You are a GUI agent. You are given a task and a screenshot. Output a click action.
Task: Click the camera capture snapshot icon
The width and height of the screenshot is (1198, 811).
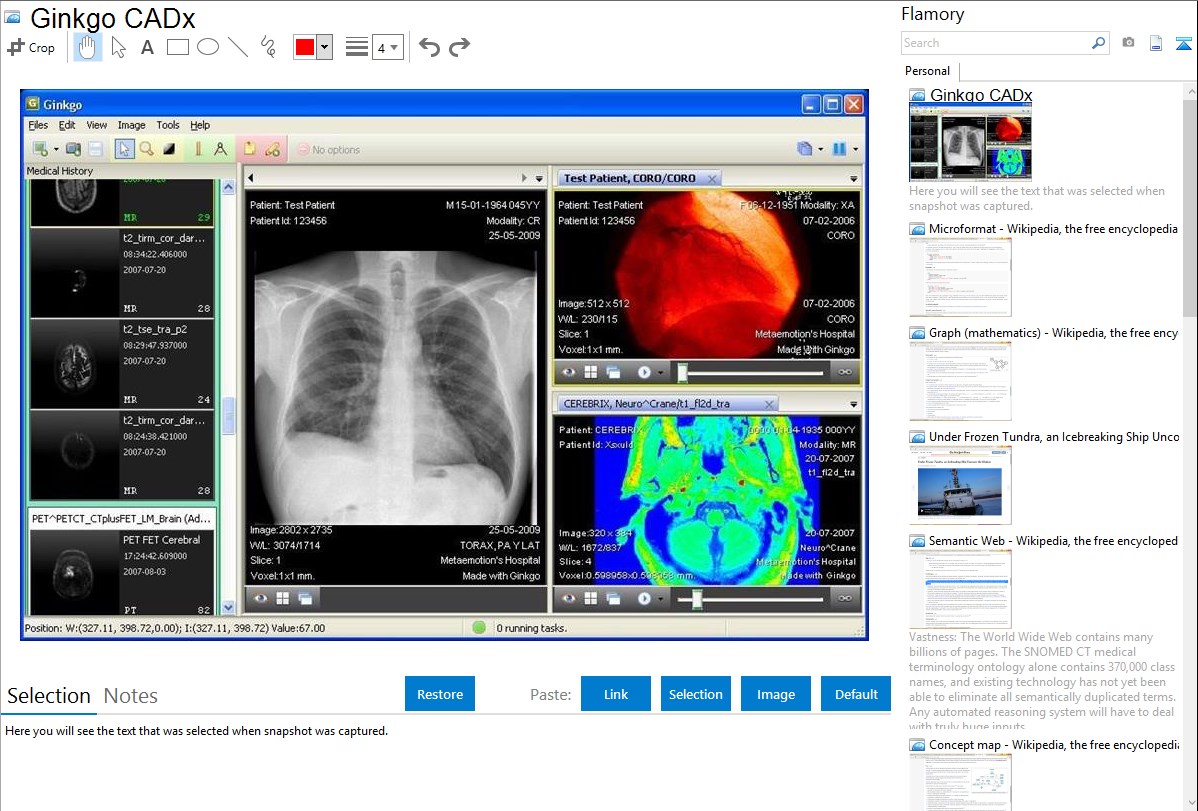point(1128,43)
